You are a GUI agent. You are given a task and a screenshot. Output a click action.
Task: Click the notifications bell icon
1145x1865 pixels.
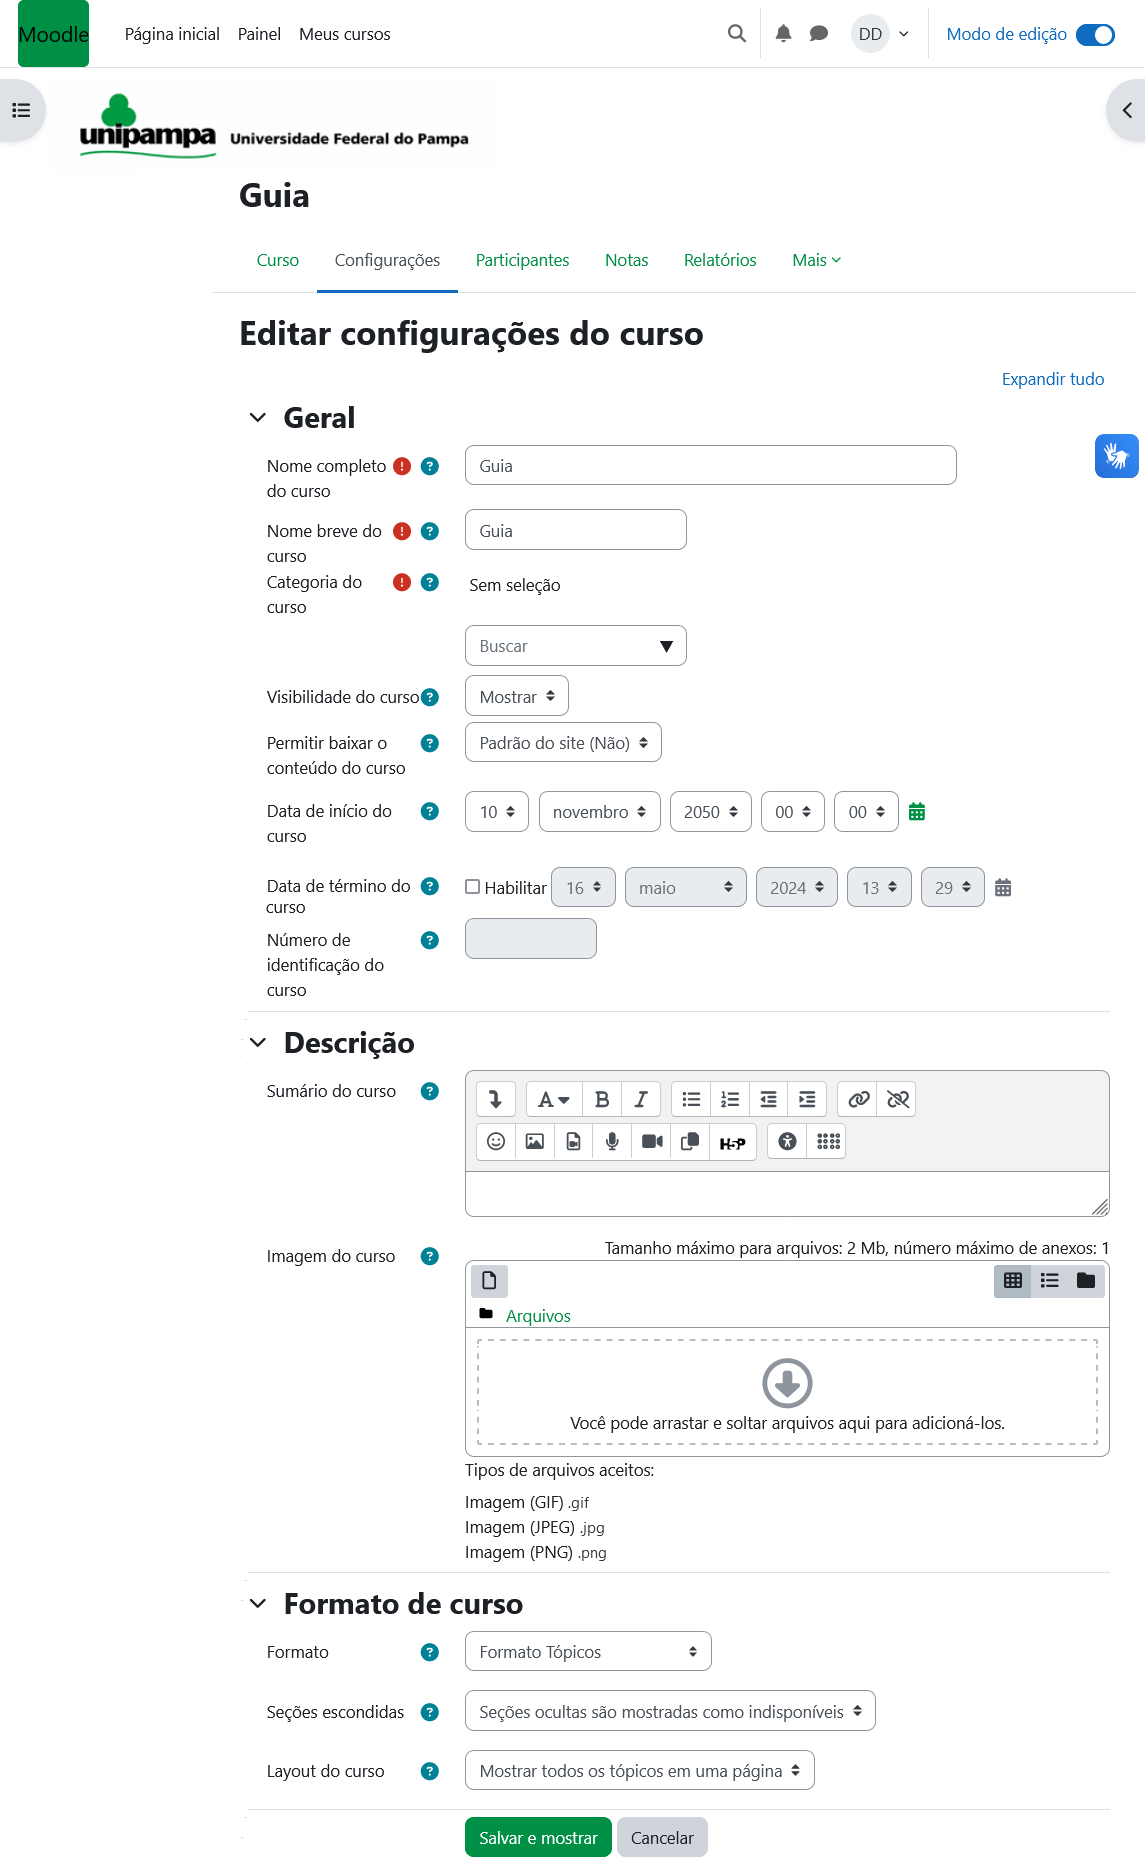pos(783,34)
